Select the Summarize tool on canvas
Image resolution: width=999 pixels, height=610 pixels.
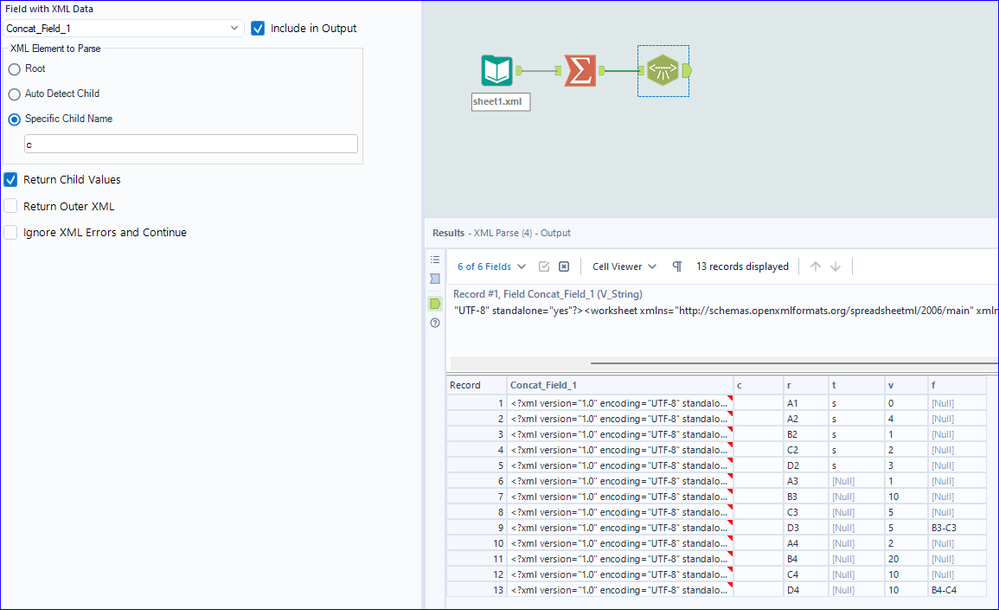click(x=580, y=70)
